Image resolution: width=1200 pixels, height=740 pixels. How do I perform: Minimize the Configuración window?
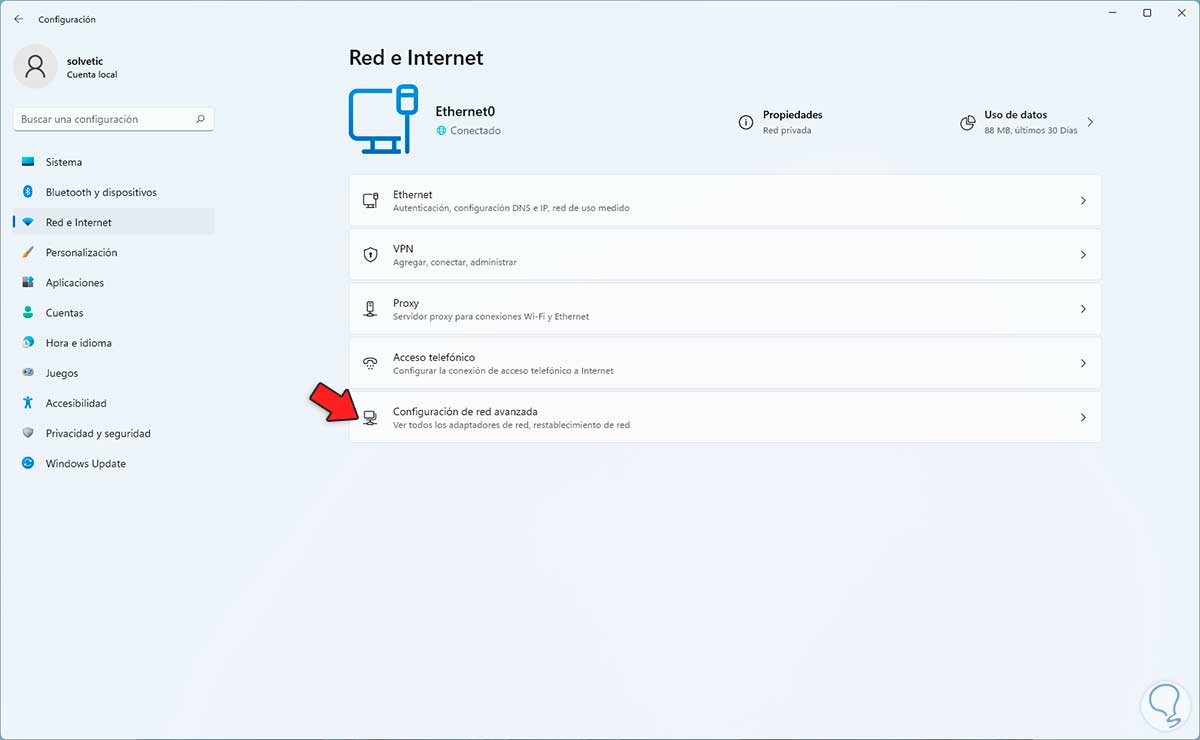[x=1114, y=12]
